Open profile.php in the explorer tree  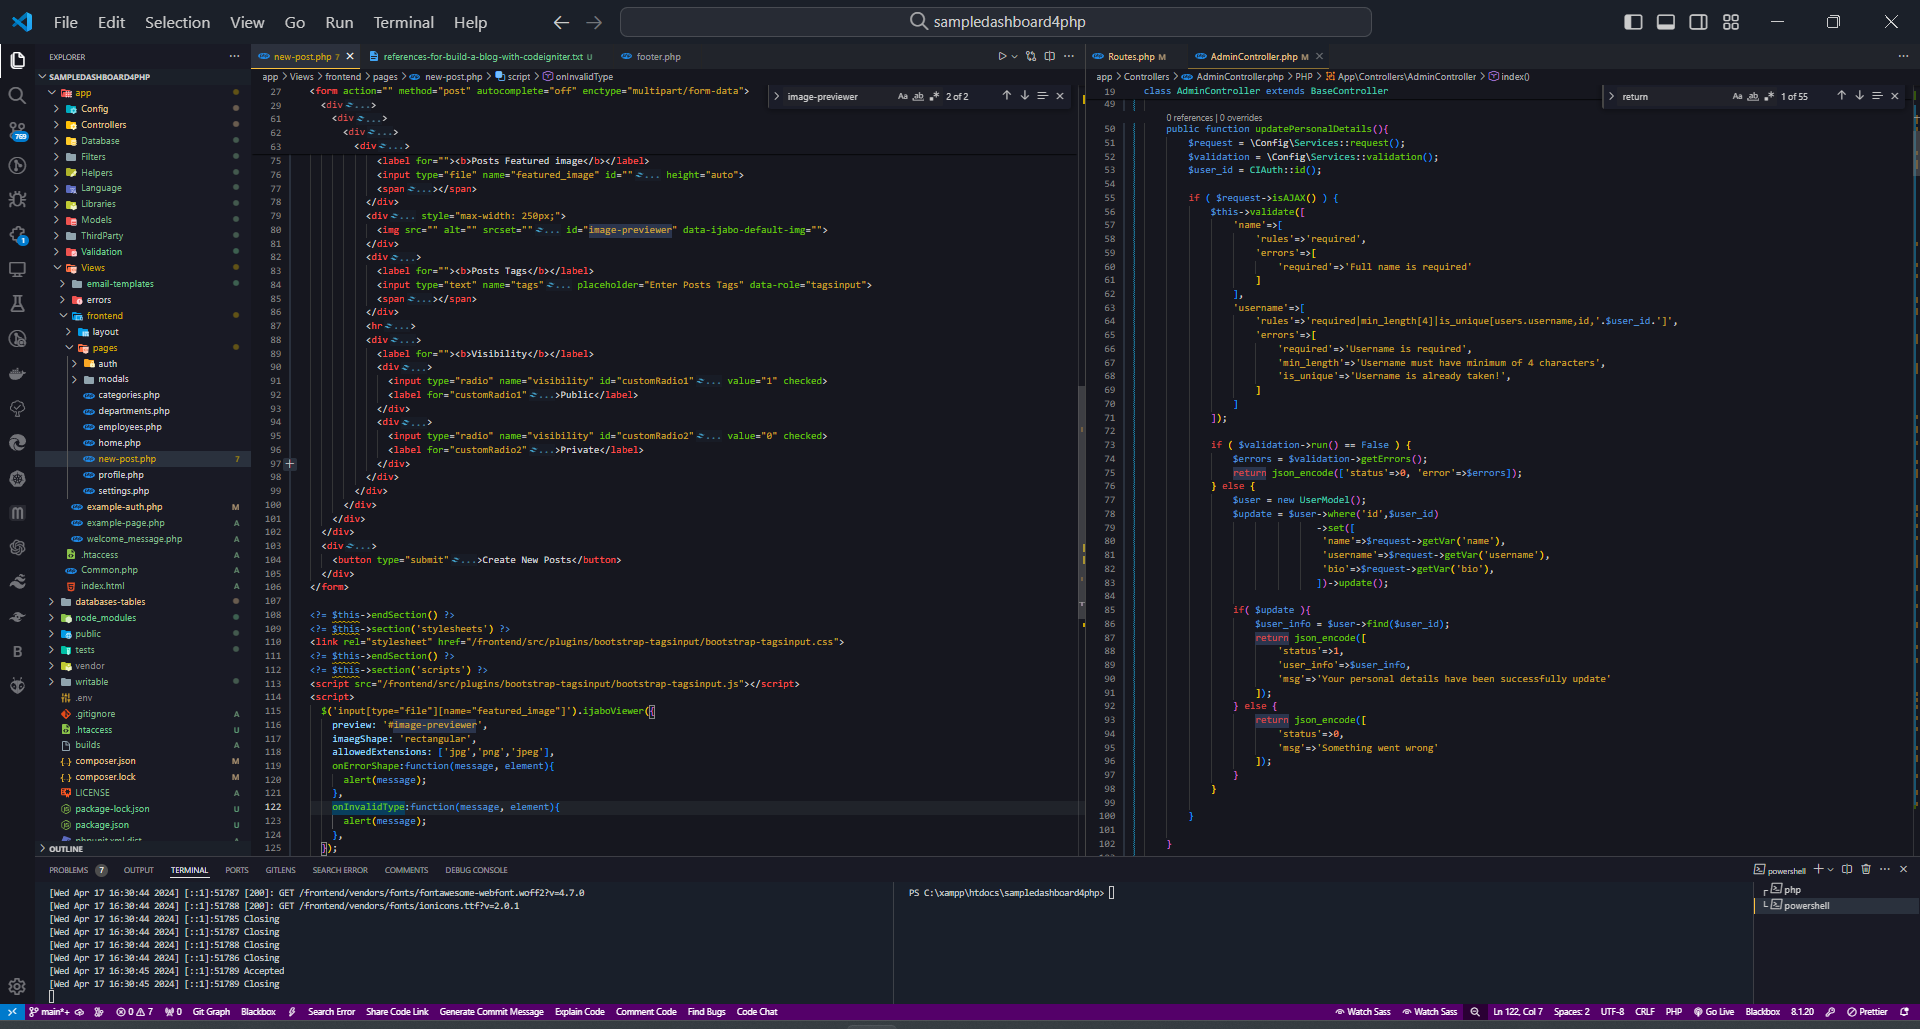coord(120,475)
